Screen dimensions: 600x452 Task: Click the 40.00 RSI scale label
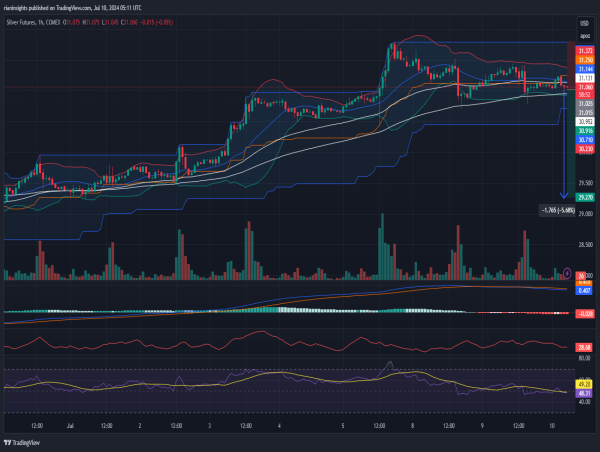[x=584, y=402]
